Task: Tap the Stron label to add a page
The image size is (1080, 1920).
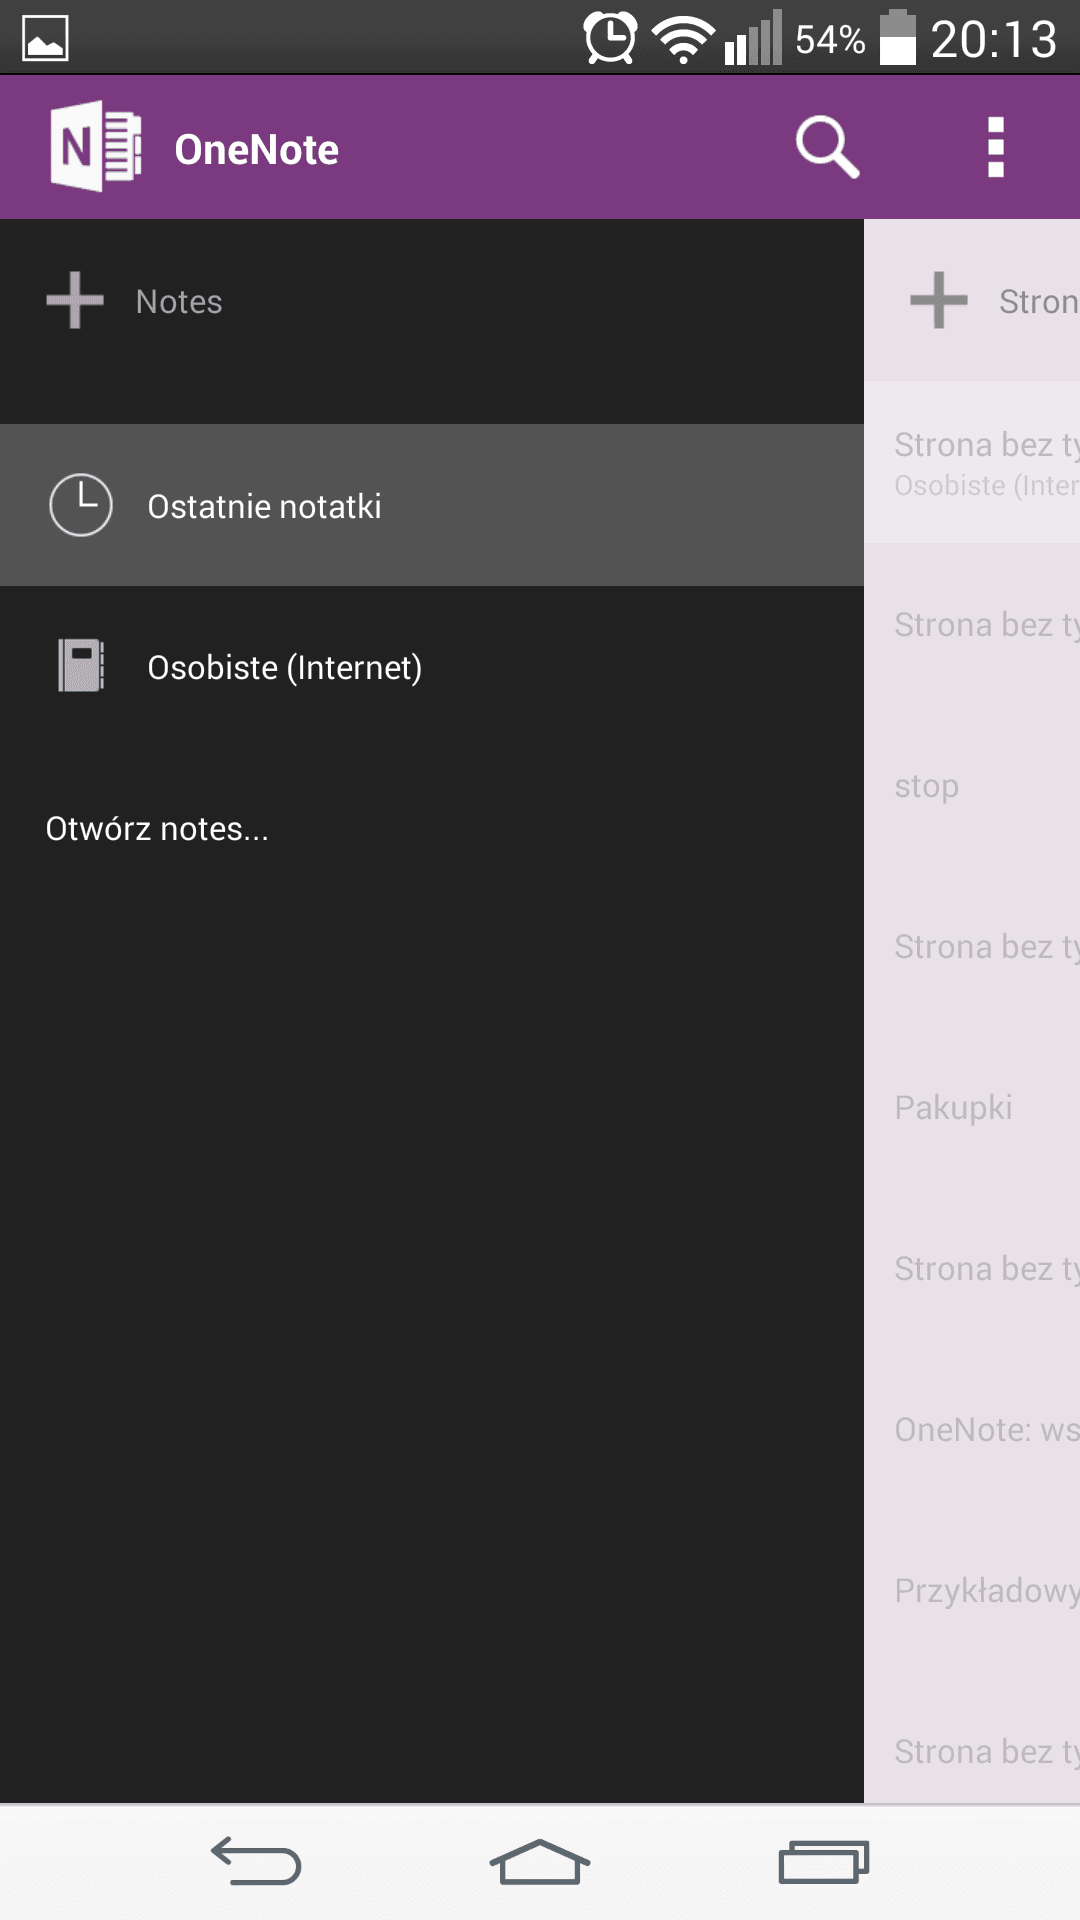Action: (x=1039, y=302)
